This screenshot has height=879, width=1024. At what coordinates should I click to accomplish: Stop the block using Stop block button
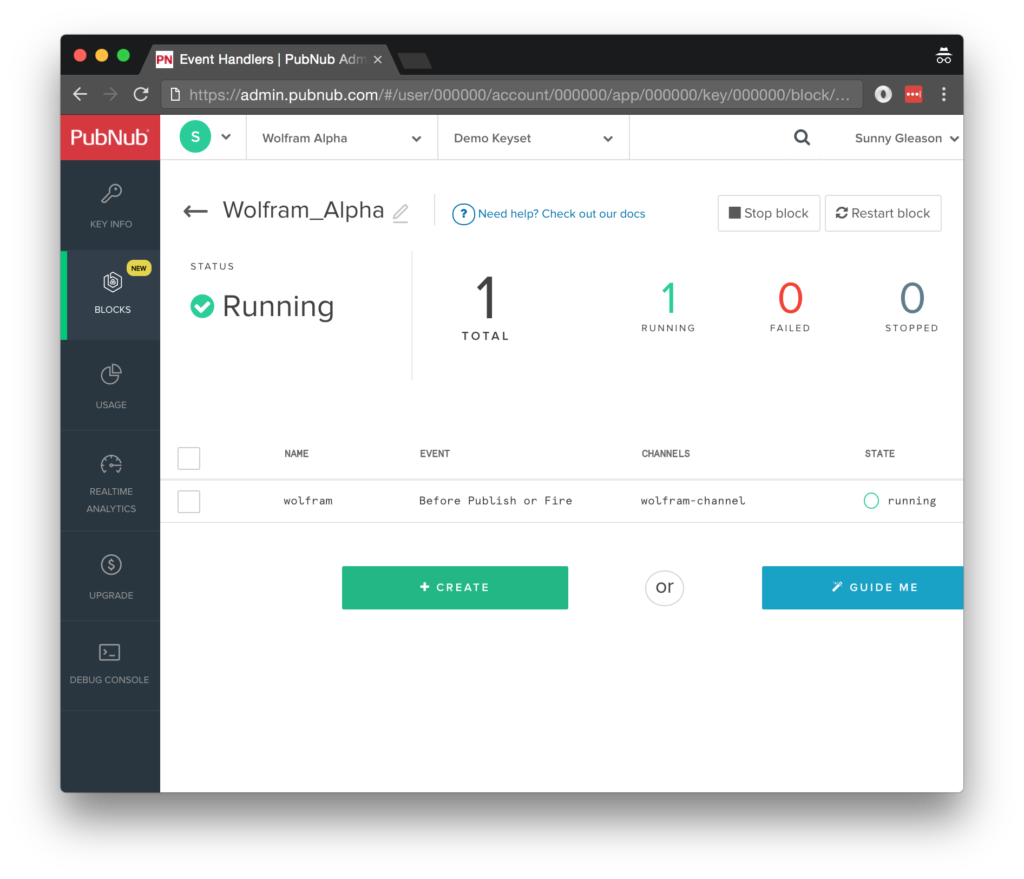click(768, 213)
